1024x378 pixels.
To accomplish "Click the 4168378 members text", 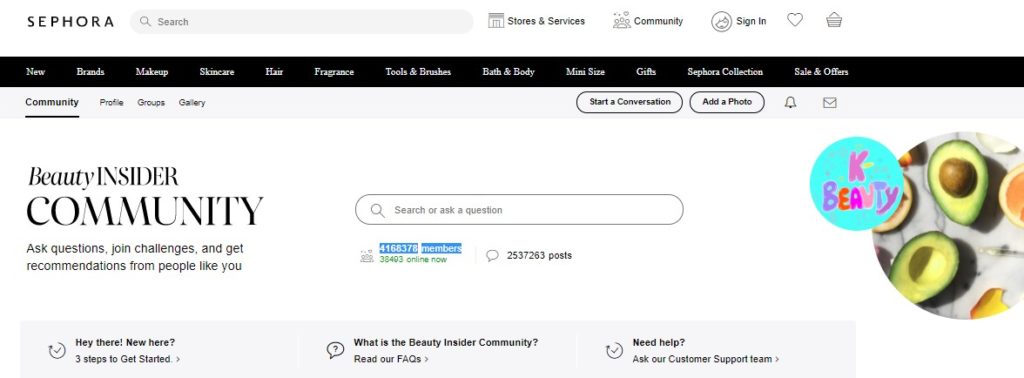I will click(x=421, y=248).
